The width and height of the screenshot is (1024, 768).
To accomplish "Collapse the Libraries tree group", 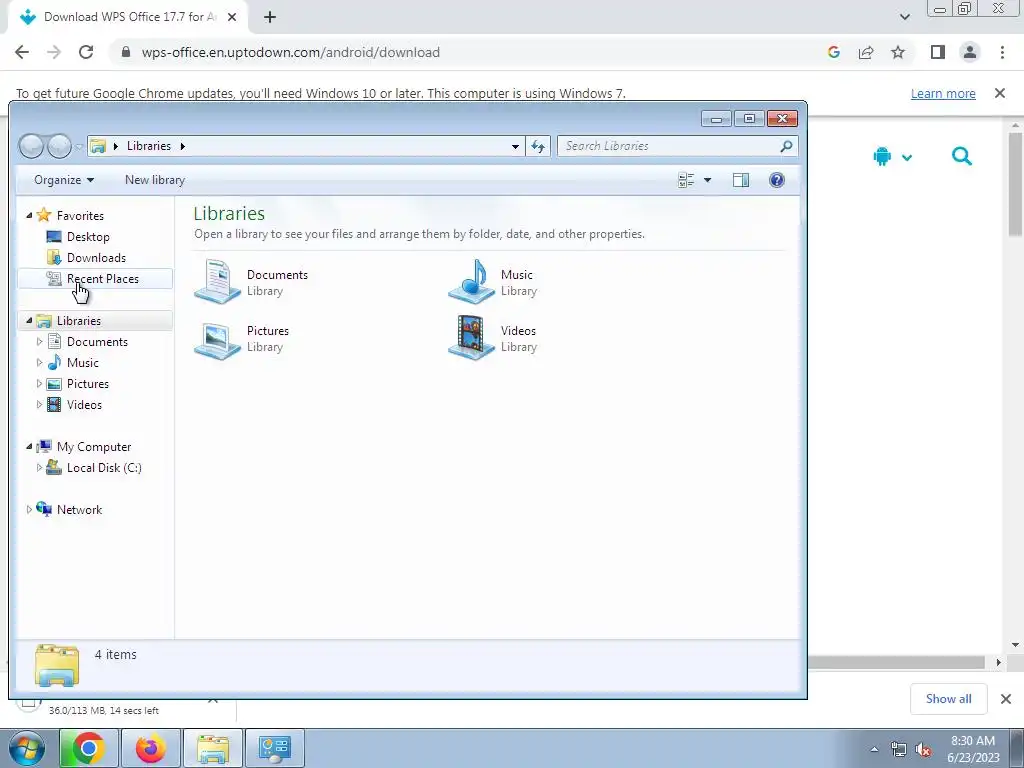I will coord(29,320).
